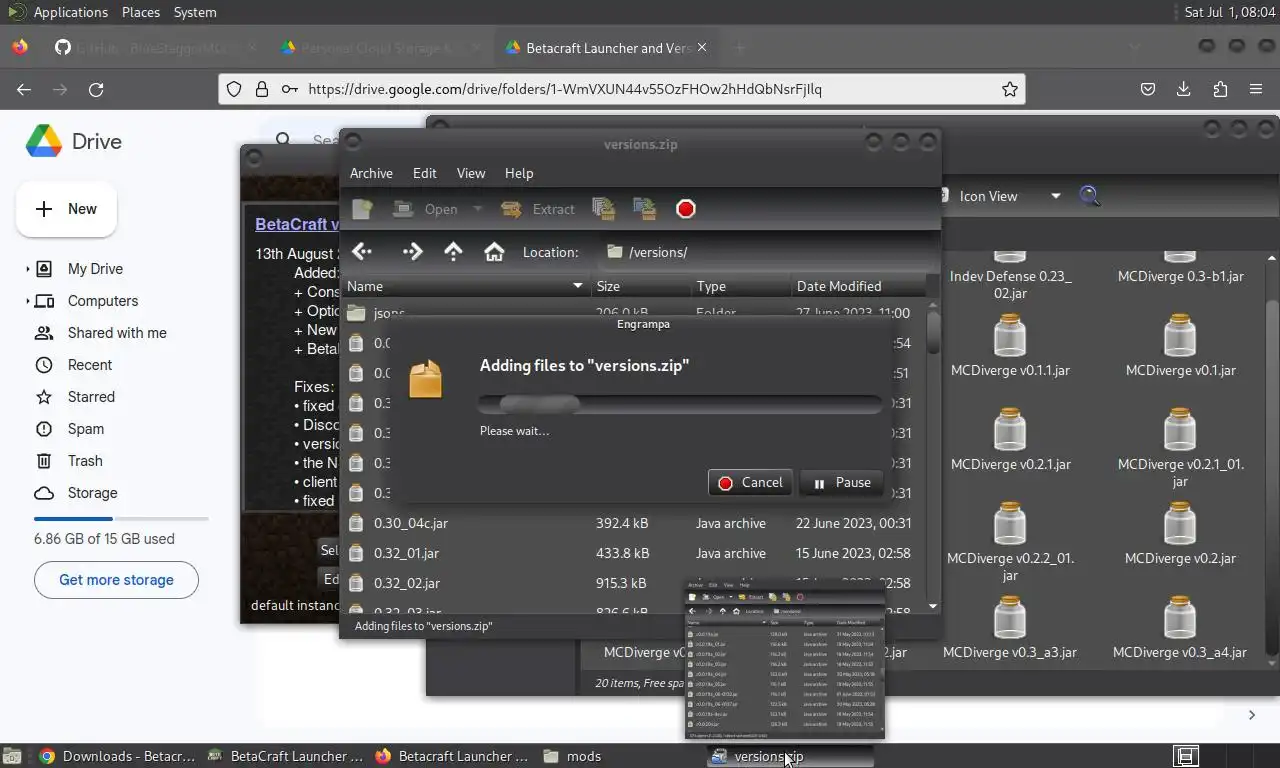
Task: Click the progress bar in the Engrampa dialog
Action: [680, 404]
